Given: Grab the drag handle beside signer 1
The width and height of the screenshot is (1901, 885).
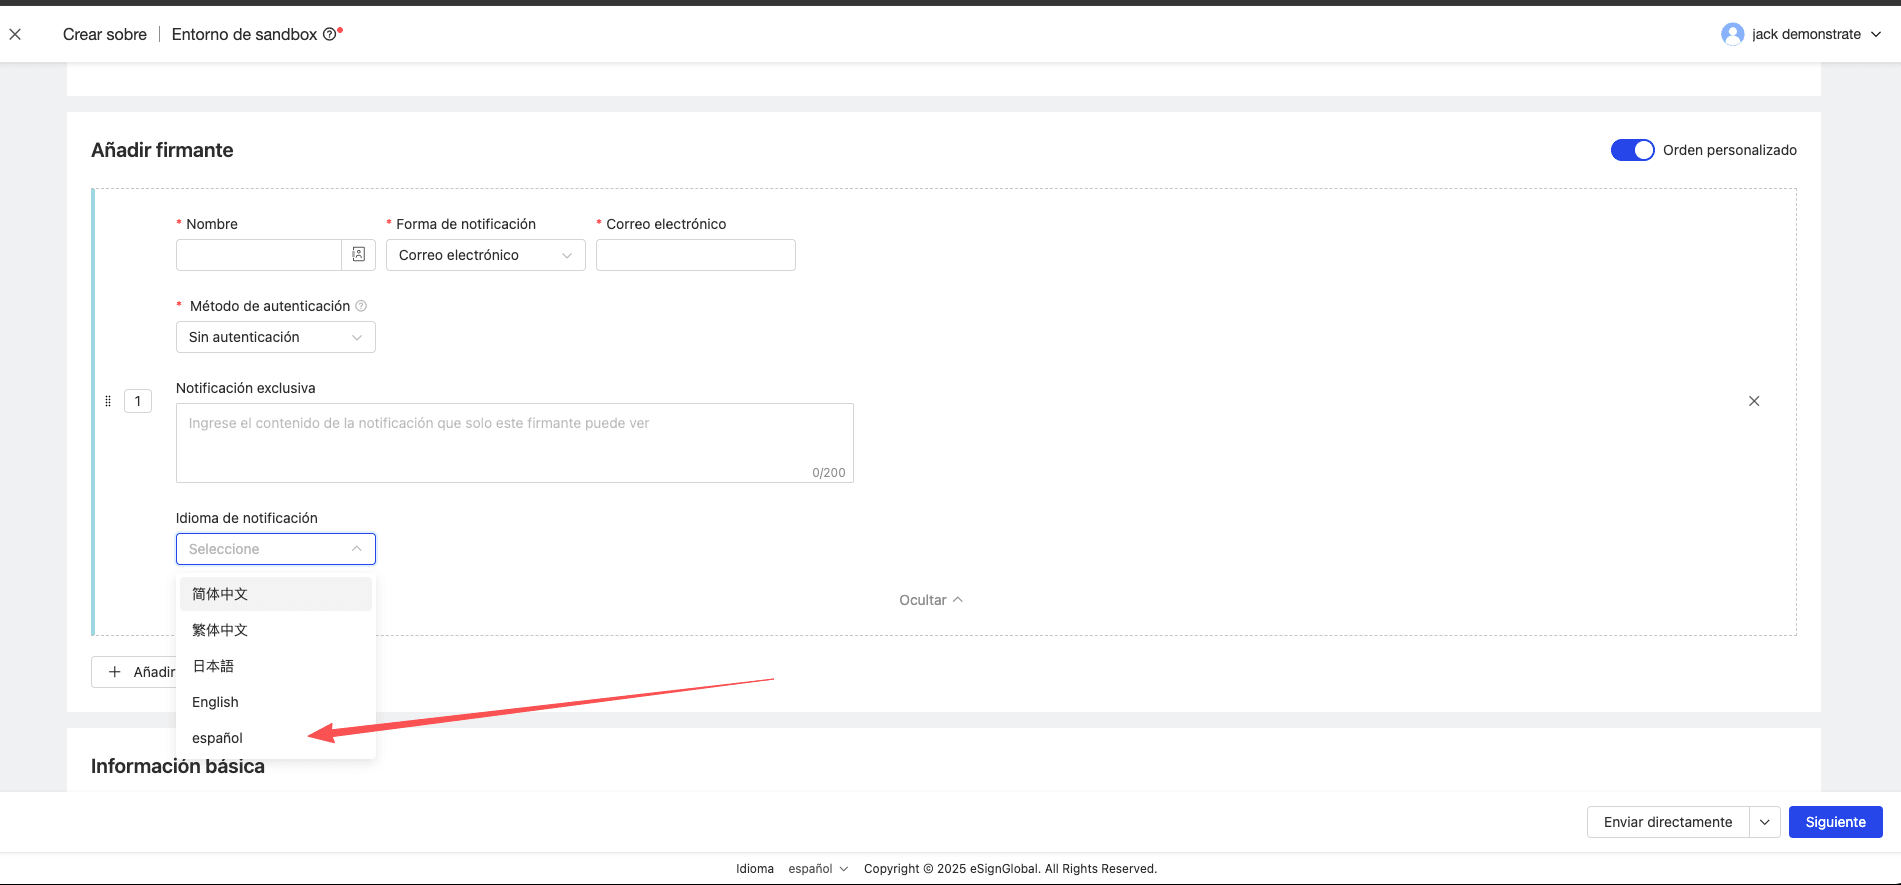Looking at the screenshot, I should pos(108,401).
